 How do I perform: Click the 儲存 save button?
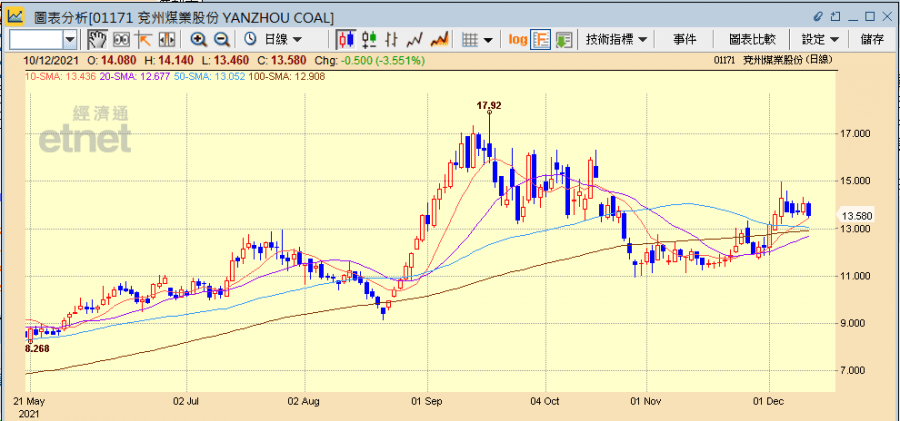(872, 39)
